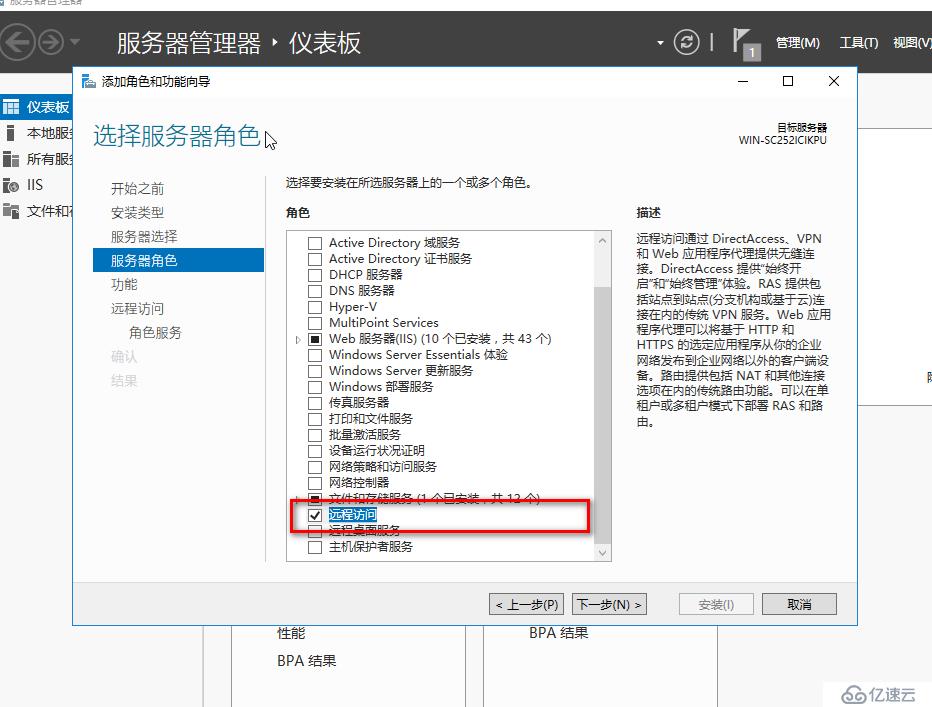The height and width of the screenshot is (707, 932).
Task: Expand the Web 服务器(IIS) tree node
Action: pyautogui.click(x=298, y=339)
